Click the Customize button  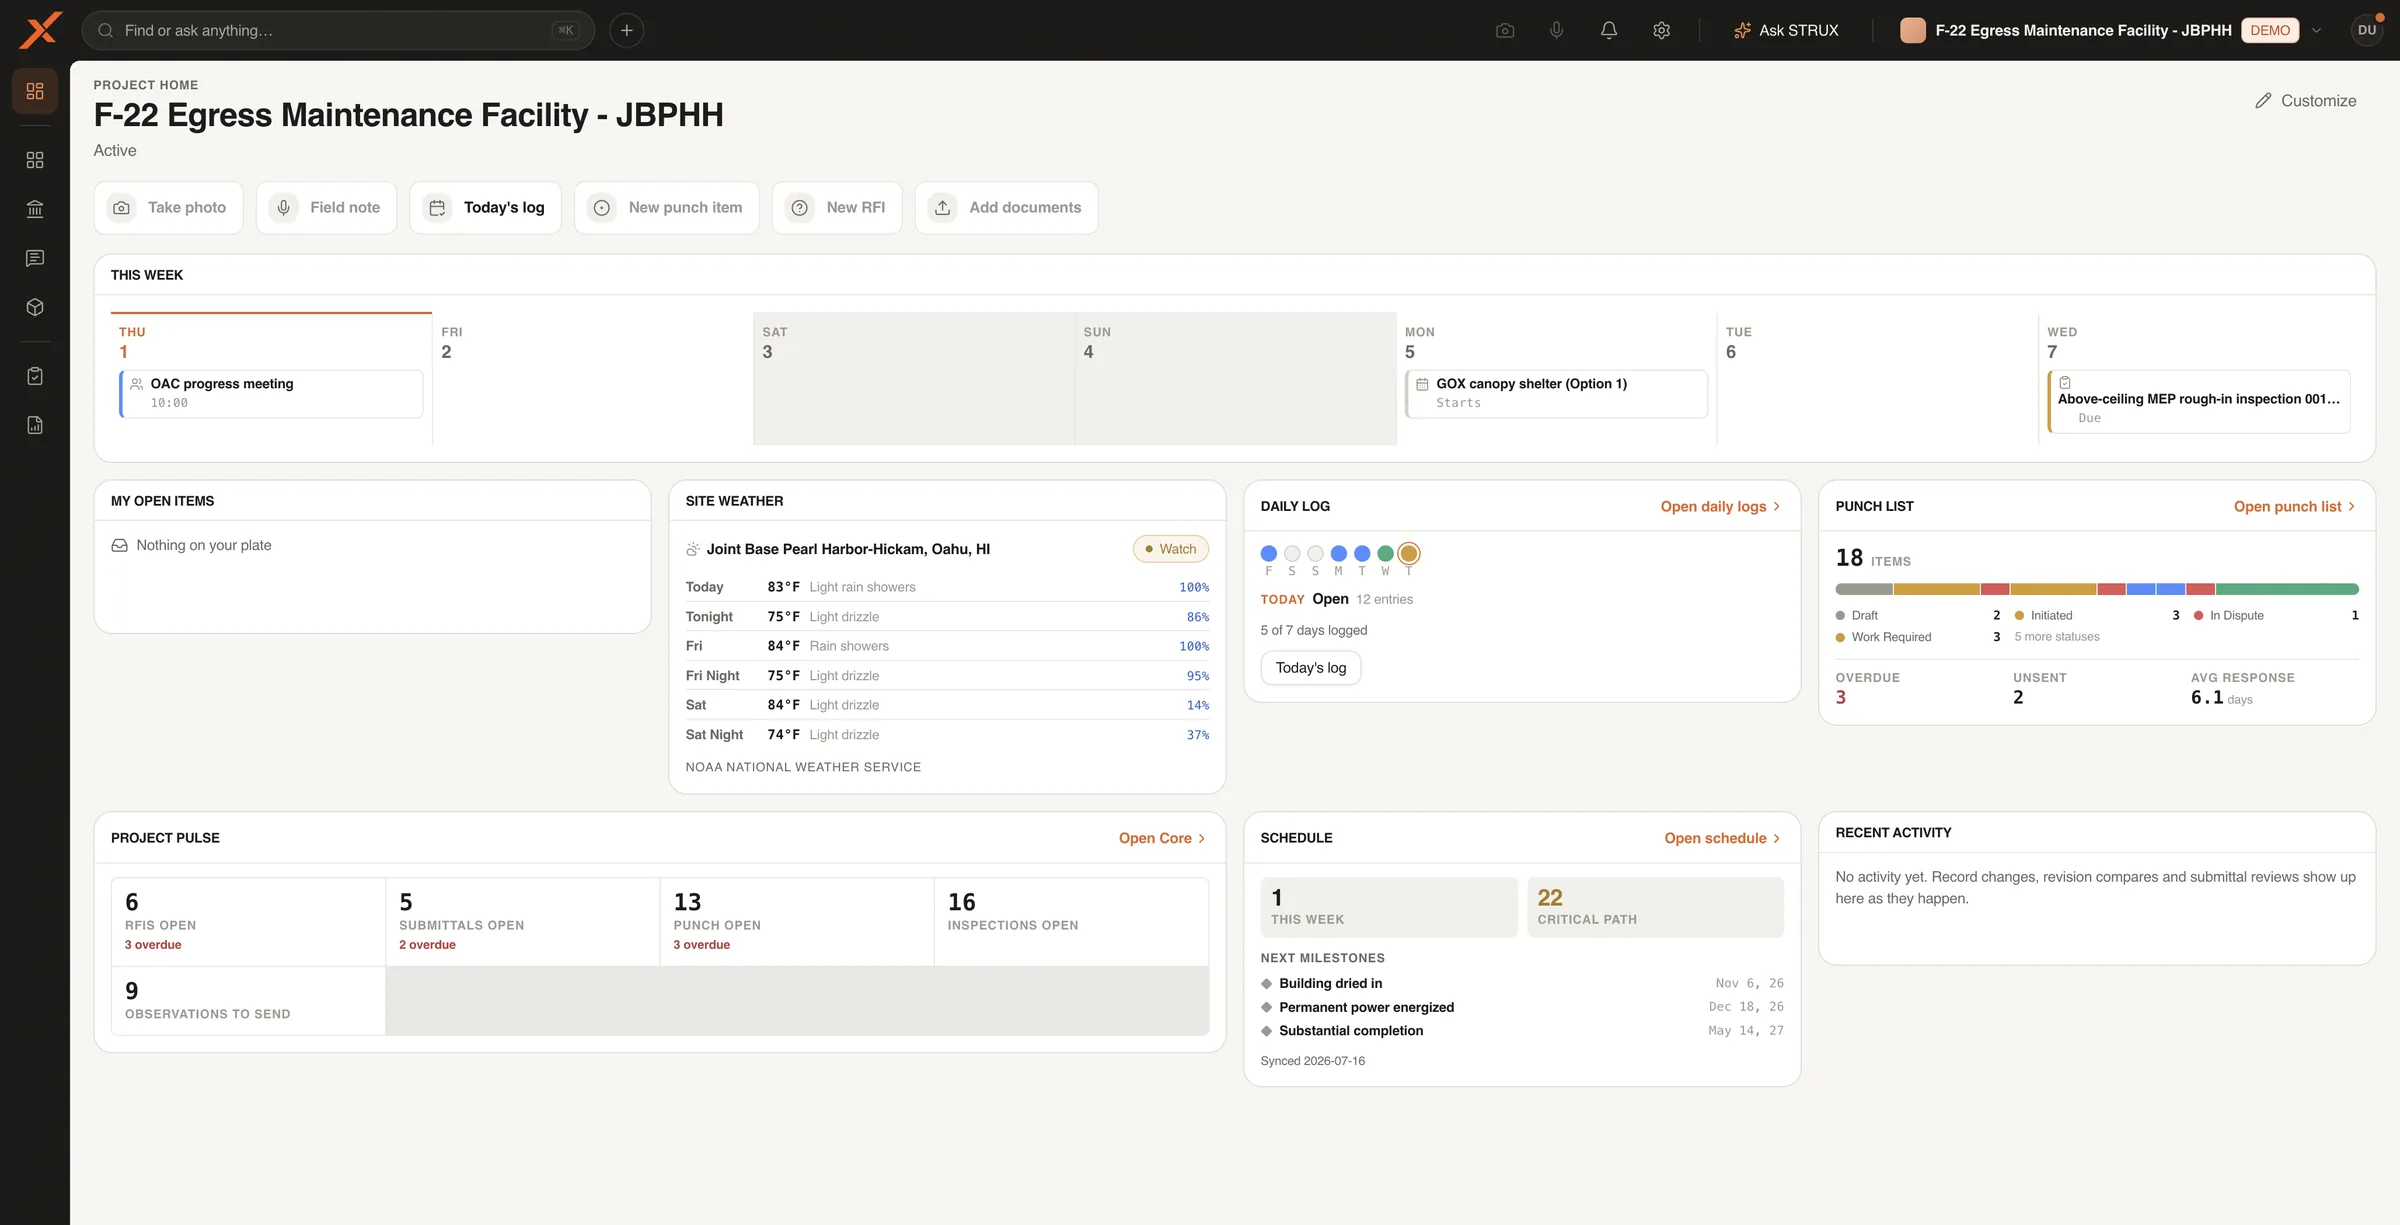(x=2306, y=101)
